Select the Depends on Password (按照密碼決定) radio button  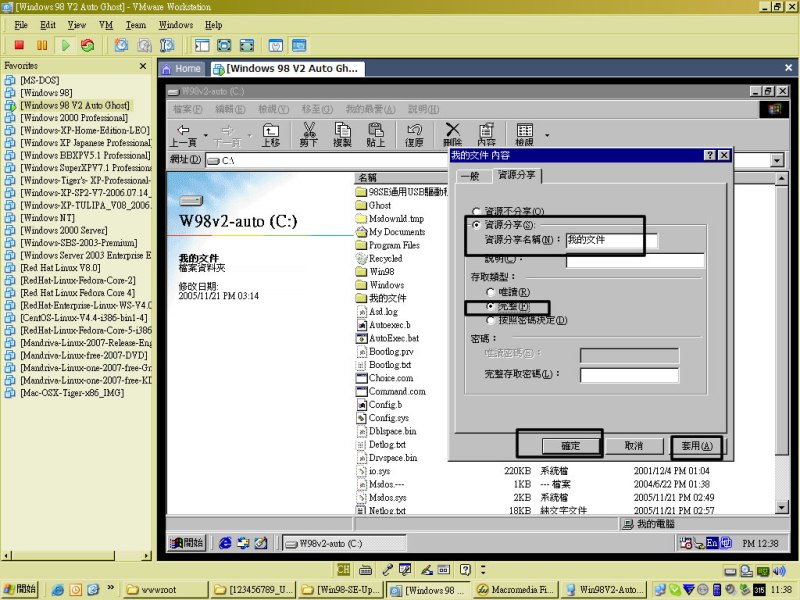coord(490,320)
